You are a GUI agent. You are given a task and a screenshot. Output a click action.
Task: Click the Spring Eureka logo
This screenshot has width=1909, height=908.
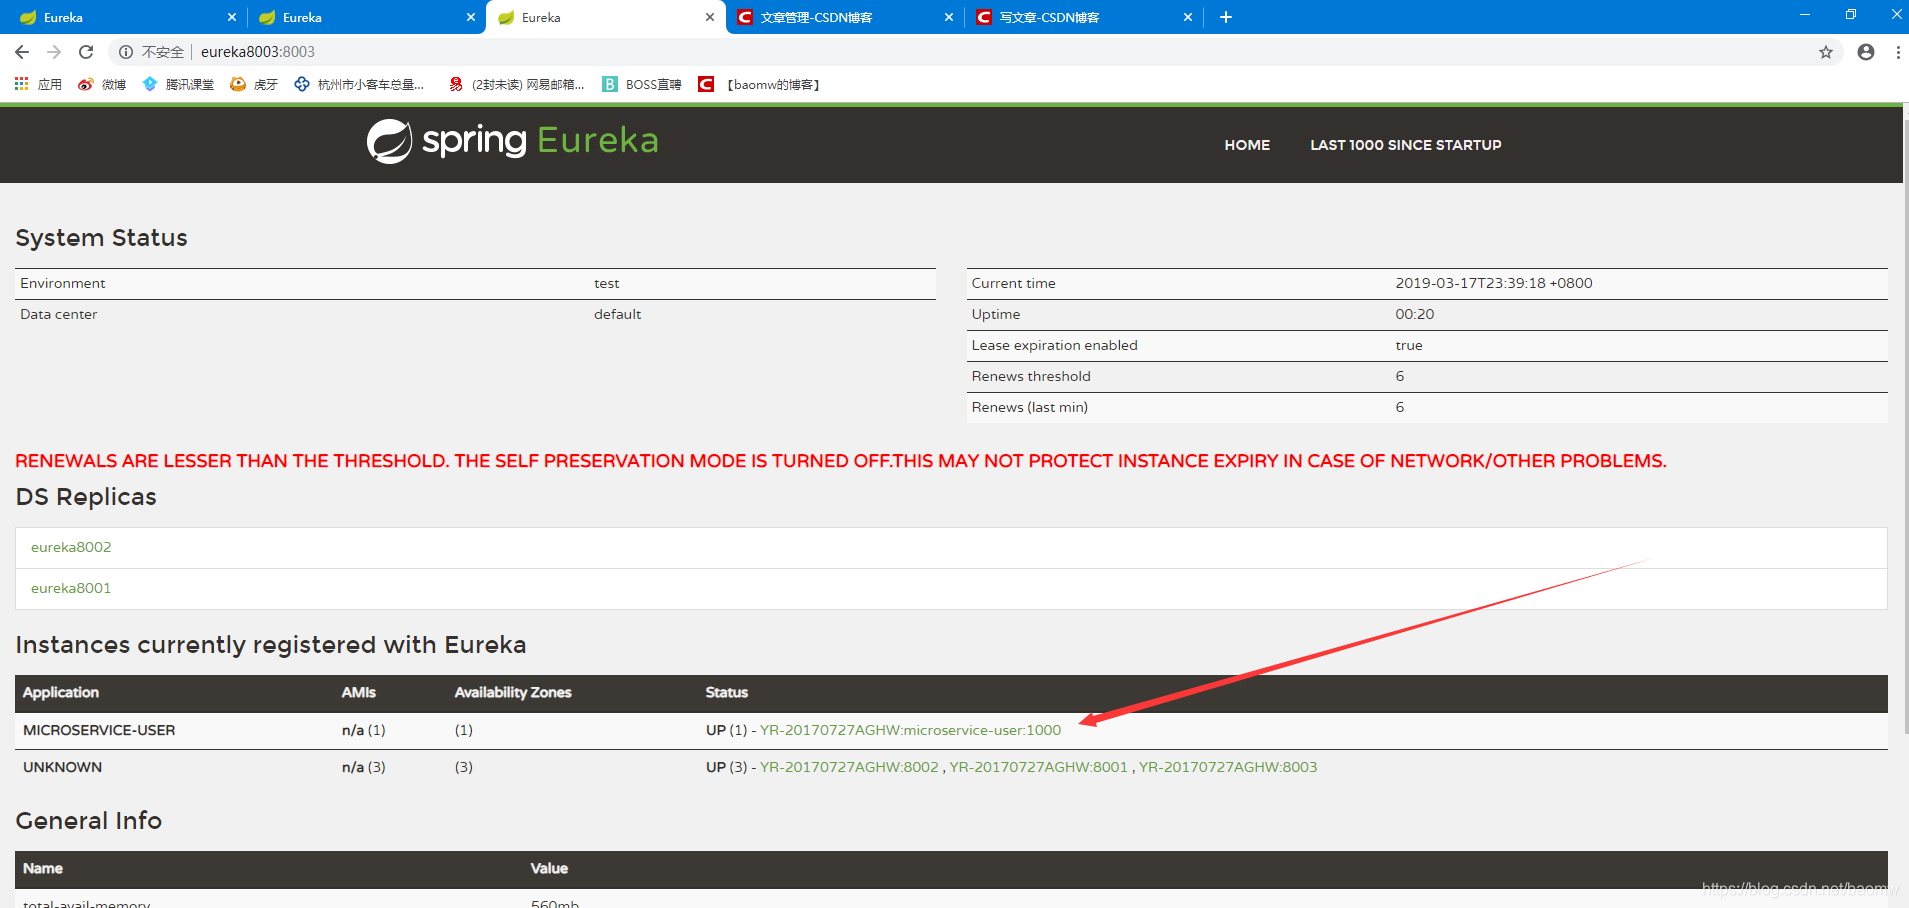click(x=512, y=141)
